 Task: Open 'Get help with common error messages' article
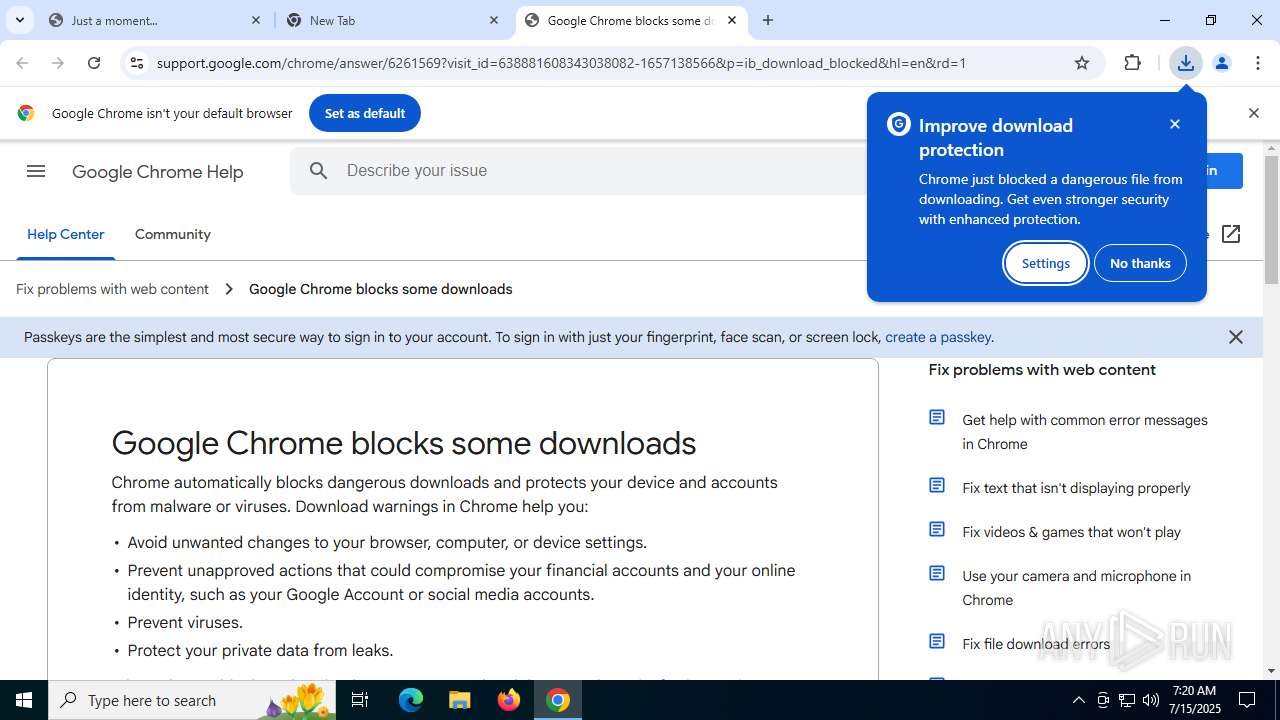[x=1085, y=432]
